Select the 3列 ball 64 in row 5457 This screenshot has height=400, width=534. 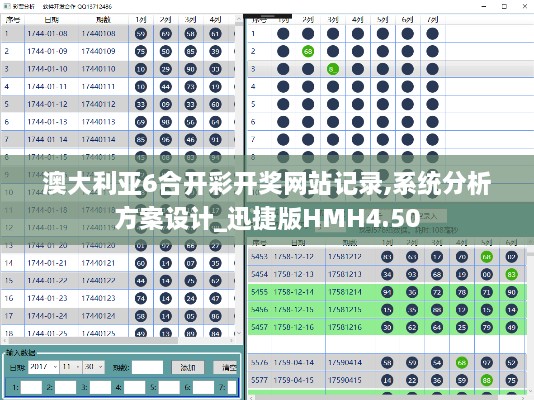(x=437, y=327)
